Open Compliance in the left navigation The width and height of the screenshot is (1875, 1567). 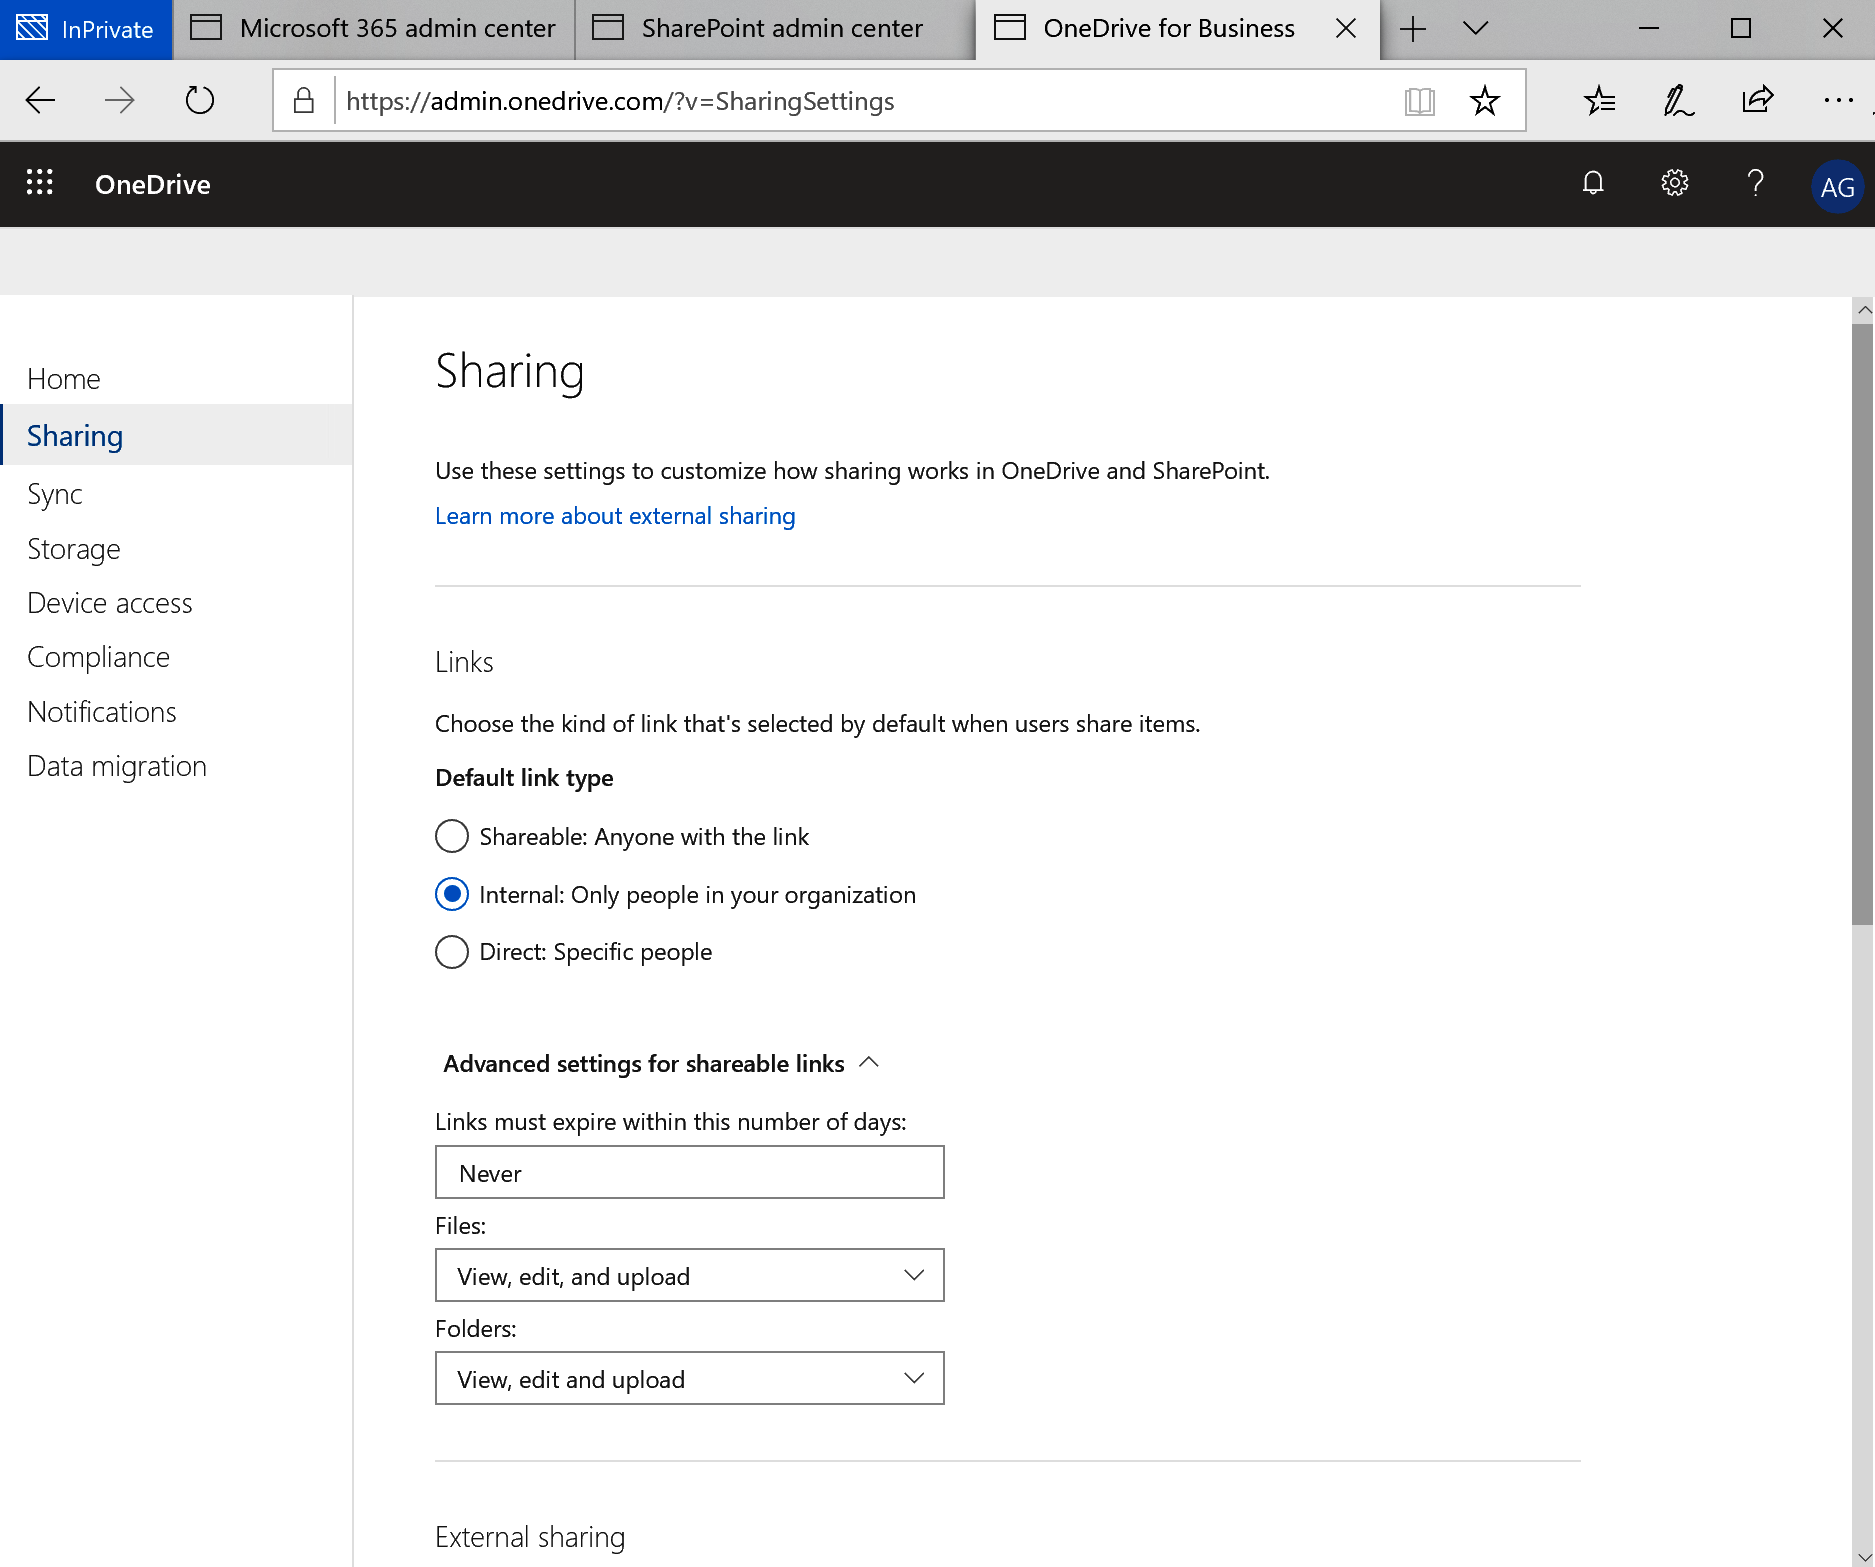[x=99, y=657]
